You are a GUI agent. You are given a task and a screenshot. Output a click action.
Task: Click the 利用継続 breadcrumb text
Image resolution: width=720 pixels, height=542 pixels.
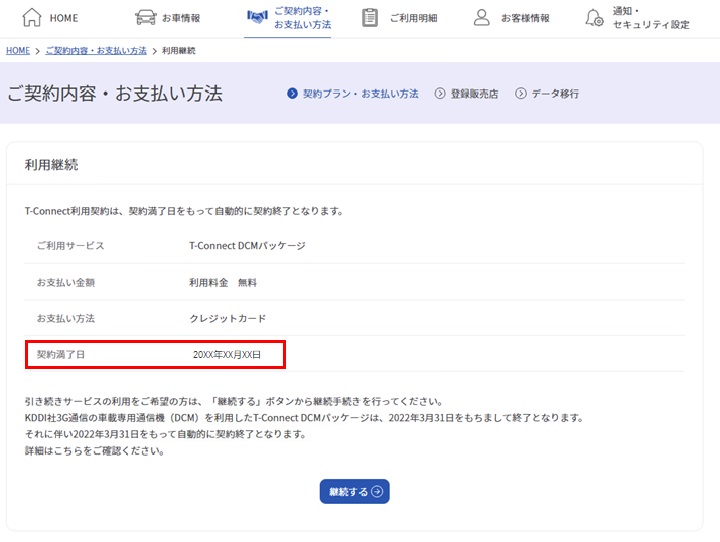coord(179,51)
